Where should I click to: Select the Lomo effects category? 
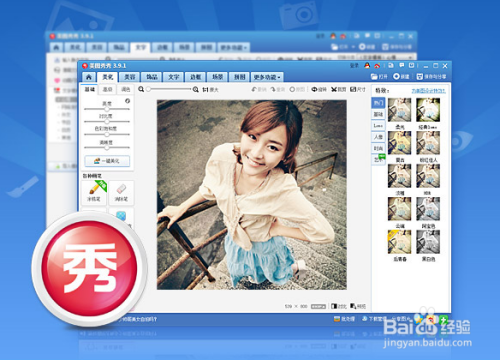[x=378, y=126]
